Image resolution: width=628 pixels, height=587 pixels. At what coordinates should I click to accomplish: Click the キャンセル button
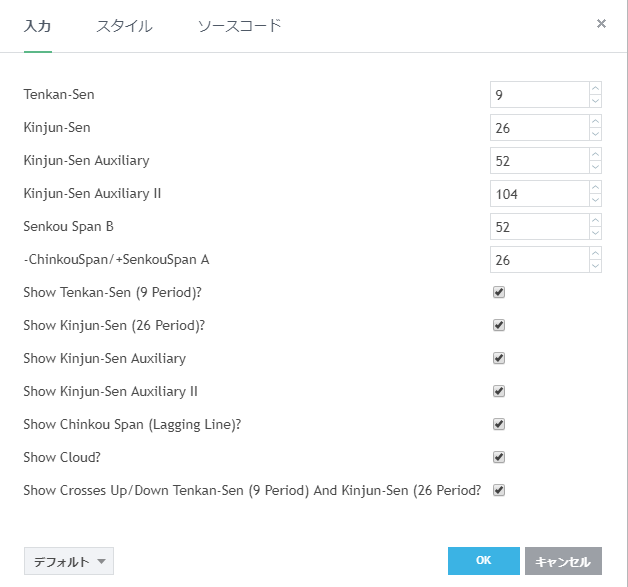coord(563,561)
